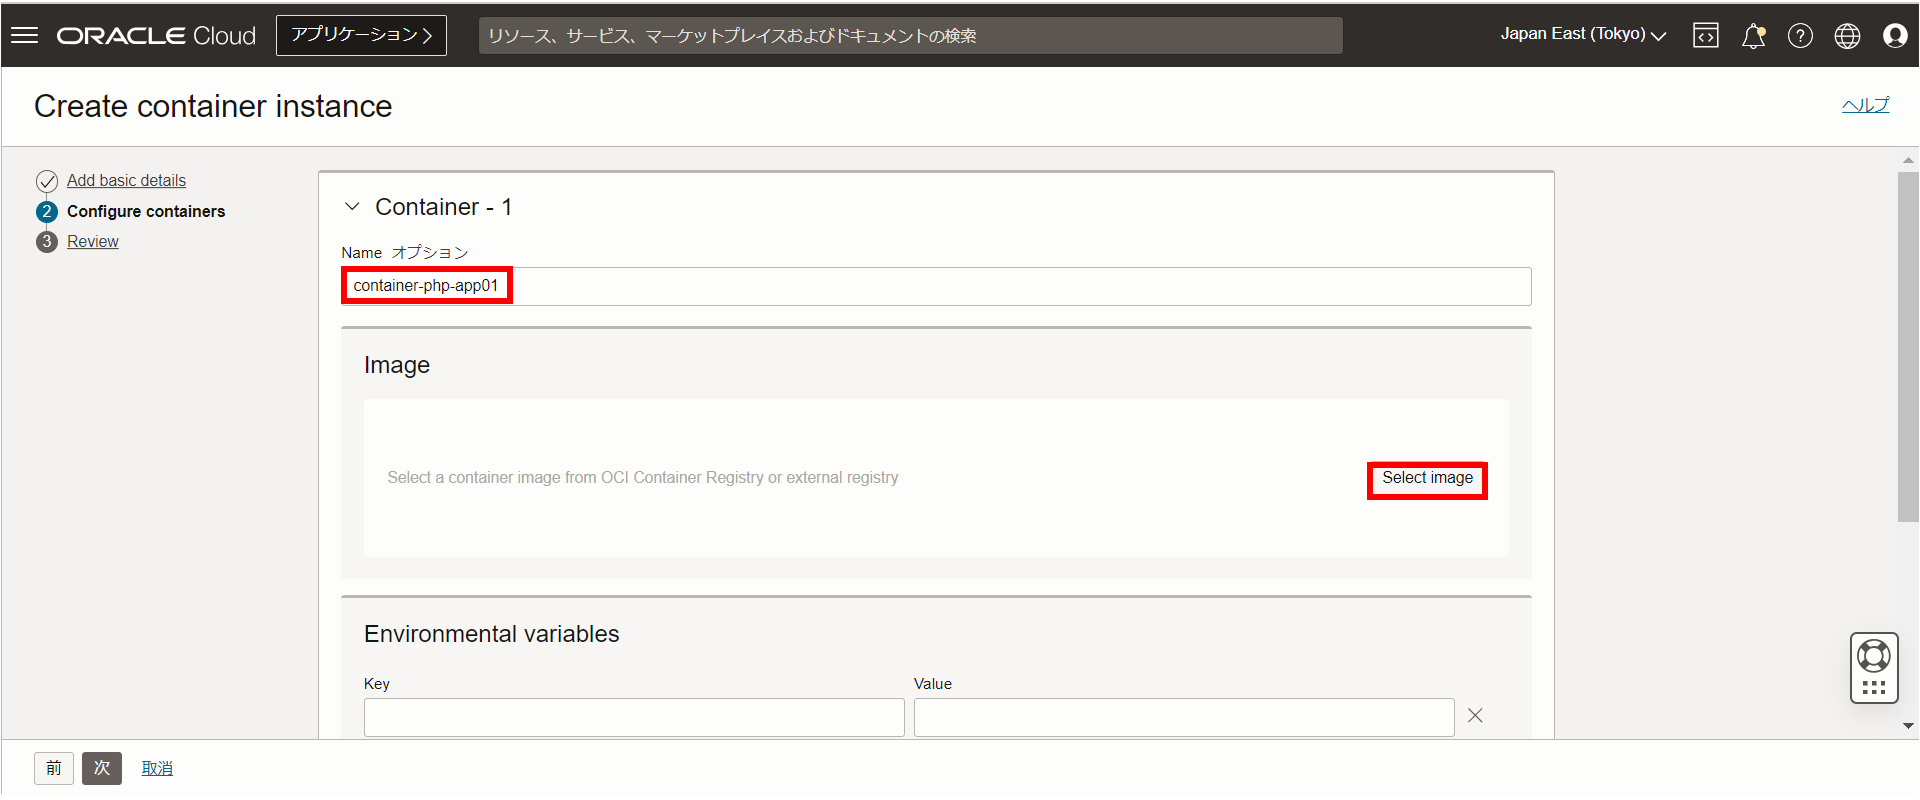Screen dimensions: 1920x800
Task: Click the 次 next button
Action: pos(102,768)
